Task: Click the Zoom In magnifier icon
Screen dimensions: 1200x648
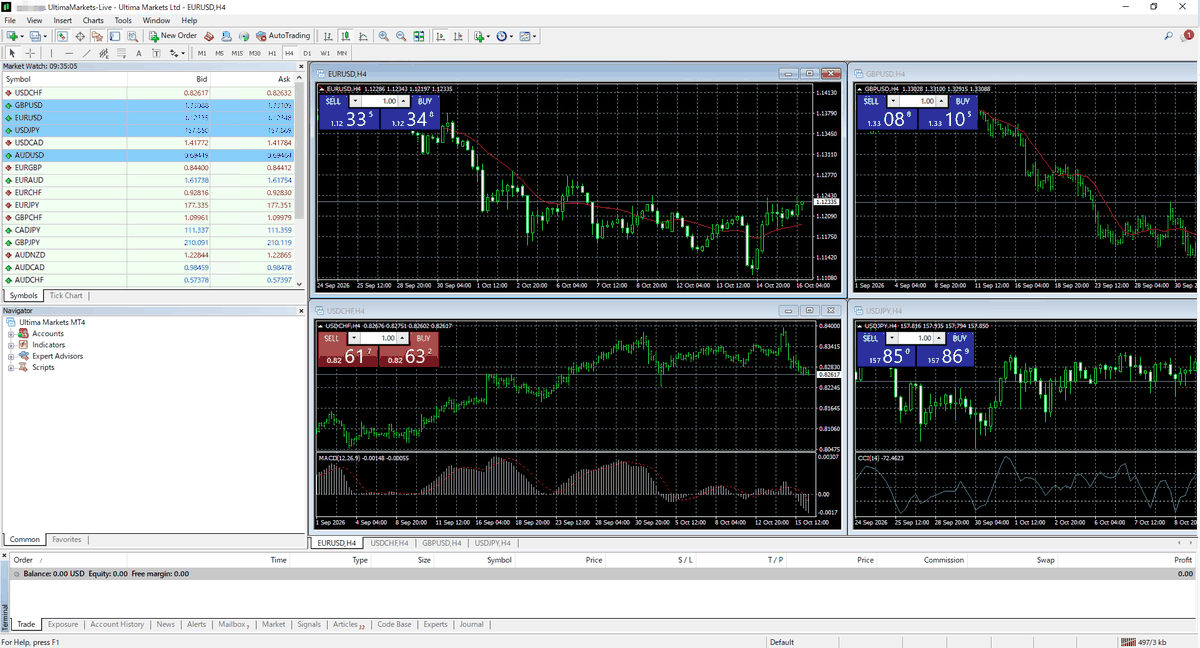Action: (x=383, y=36)
